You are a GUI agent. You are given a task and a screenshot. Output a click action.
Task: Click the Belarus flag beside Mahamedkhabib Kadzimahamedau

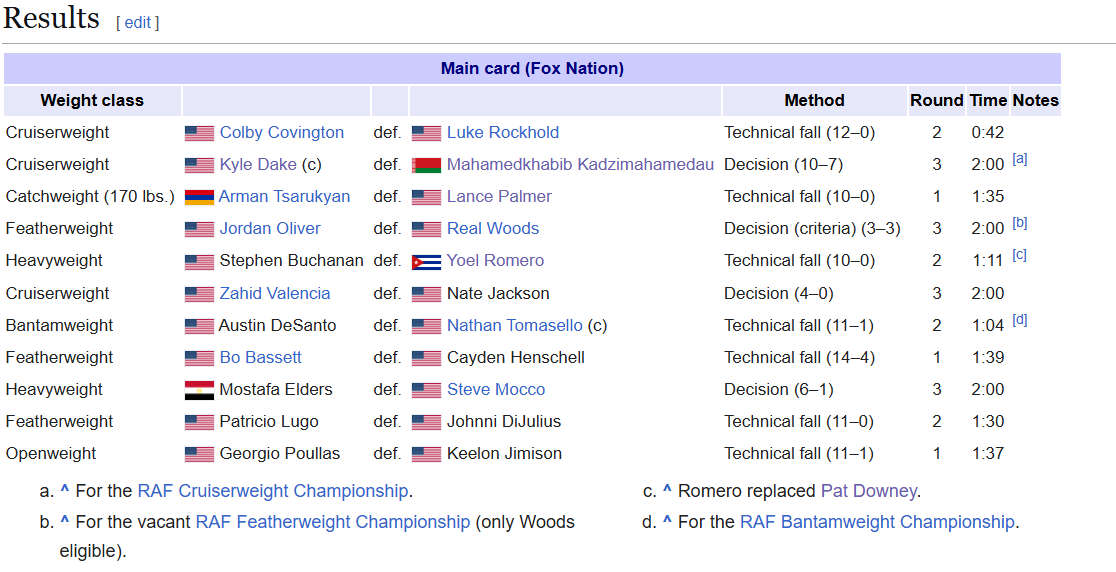(x=426, y=165)
